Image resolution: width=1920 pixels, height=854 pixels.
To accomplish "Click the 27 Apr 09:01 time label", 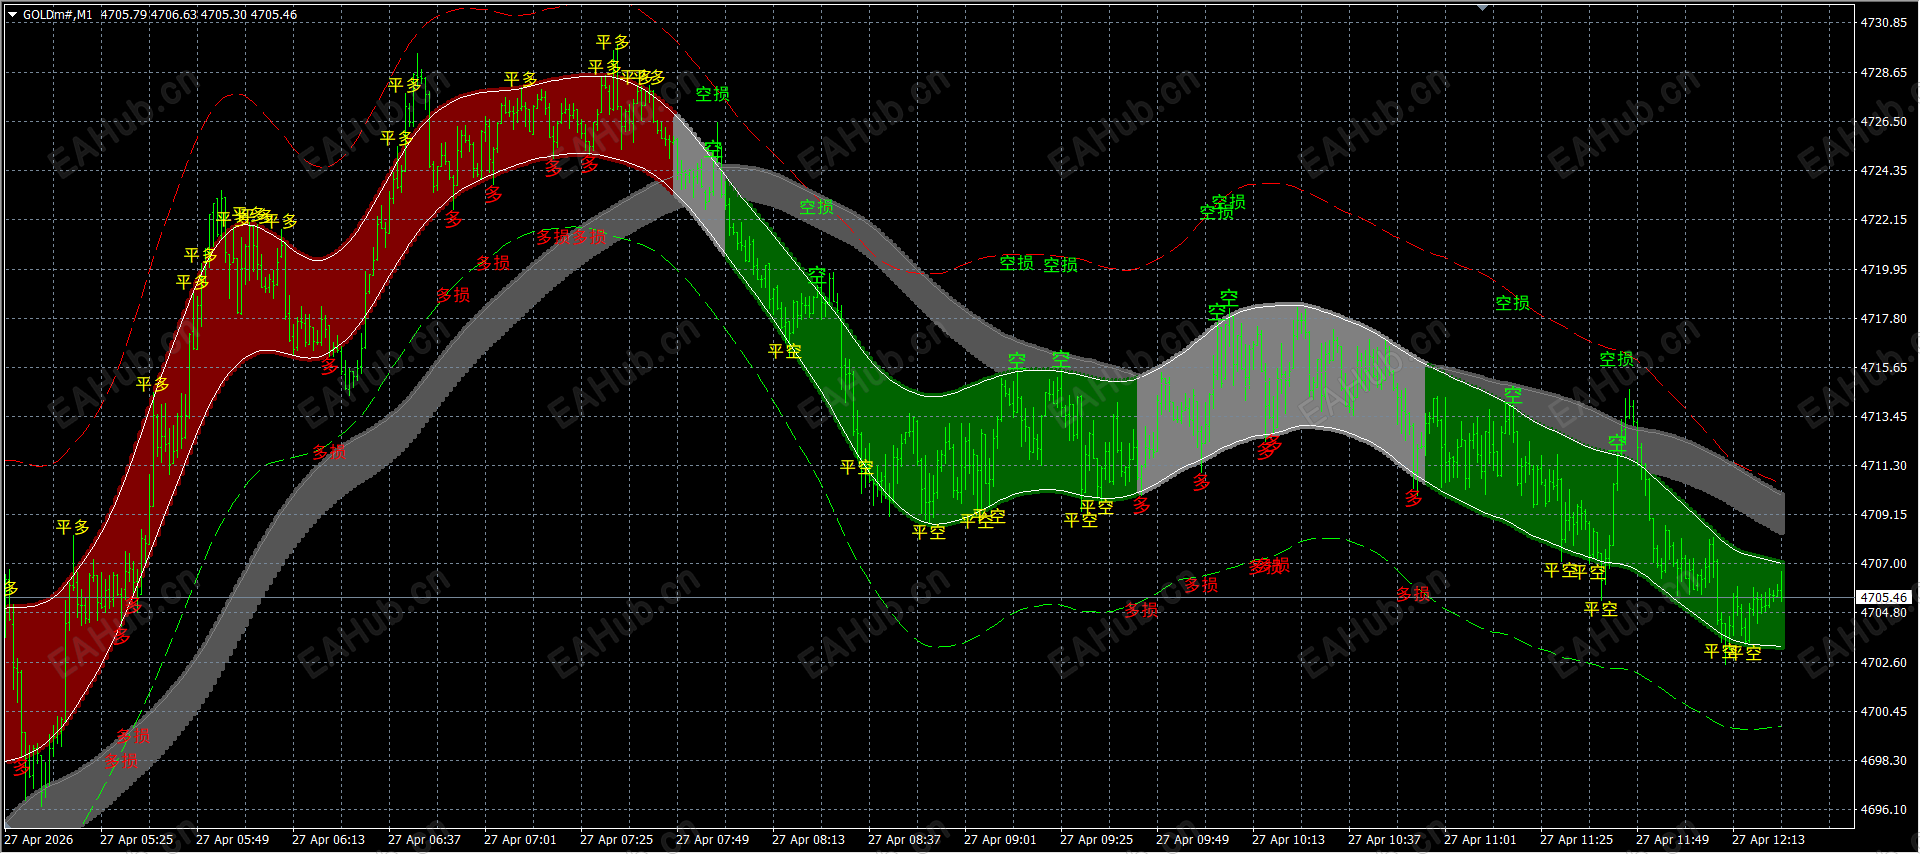I will point(1000,840).
